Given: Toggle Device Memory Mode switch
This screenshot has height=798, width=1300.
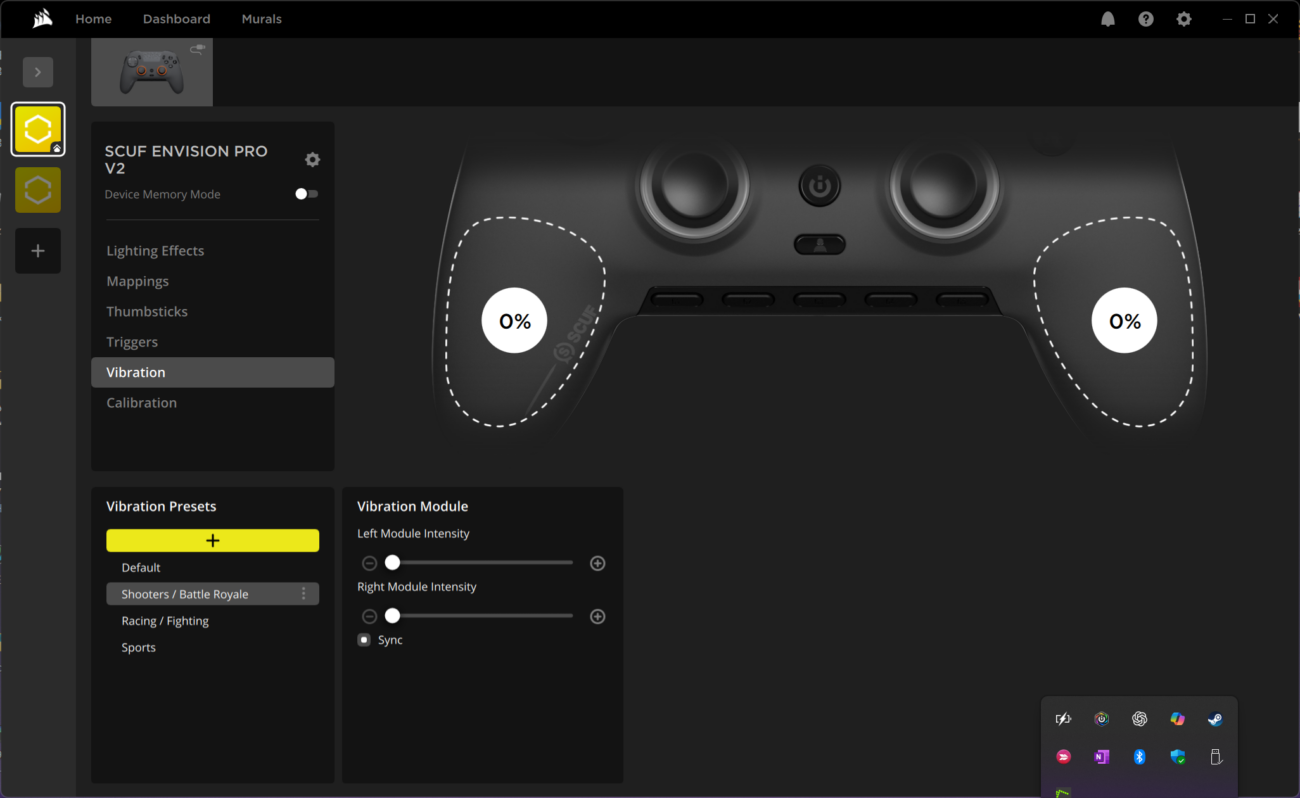Looking at the screenshot, I should pos(307,194).
